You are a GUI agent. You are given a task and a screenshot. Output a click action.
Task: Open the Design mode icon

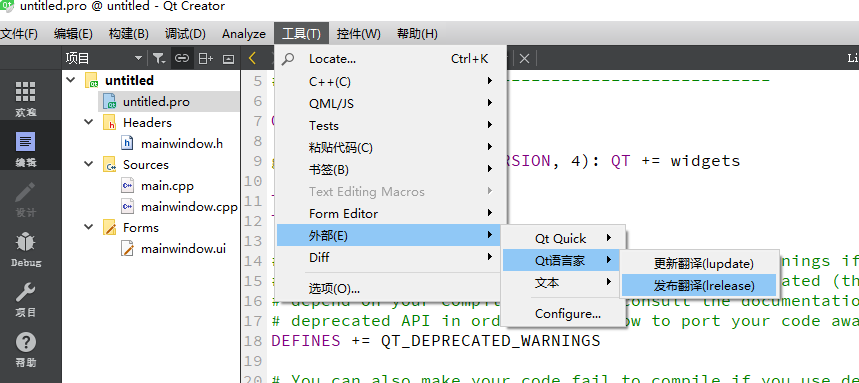26,199
